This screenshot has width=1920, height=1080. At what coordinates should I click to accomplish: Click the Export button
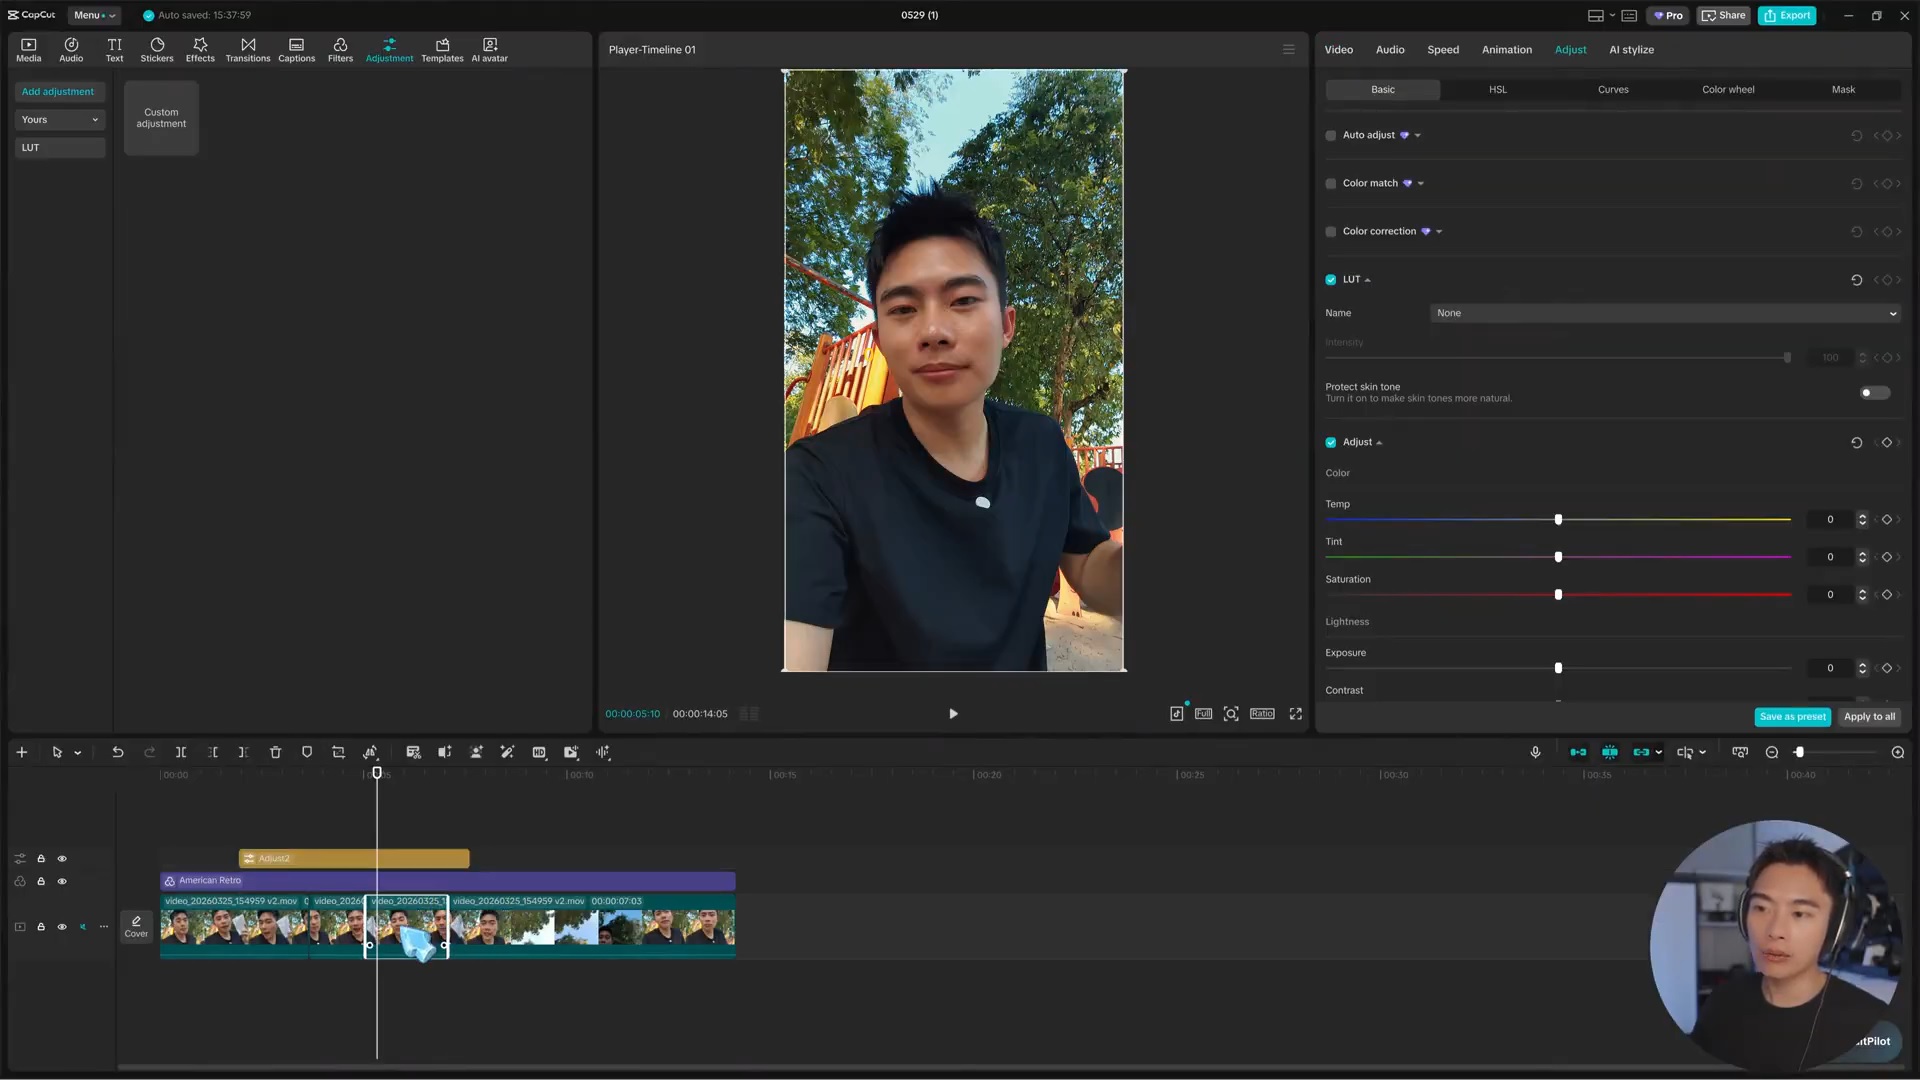(x=1787, y=15)
